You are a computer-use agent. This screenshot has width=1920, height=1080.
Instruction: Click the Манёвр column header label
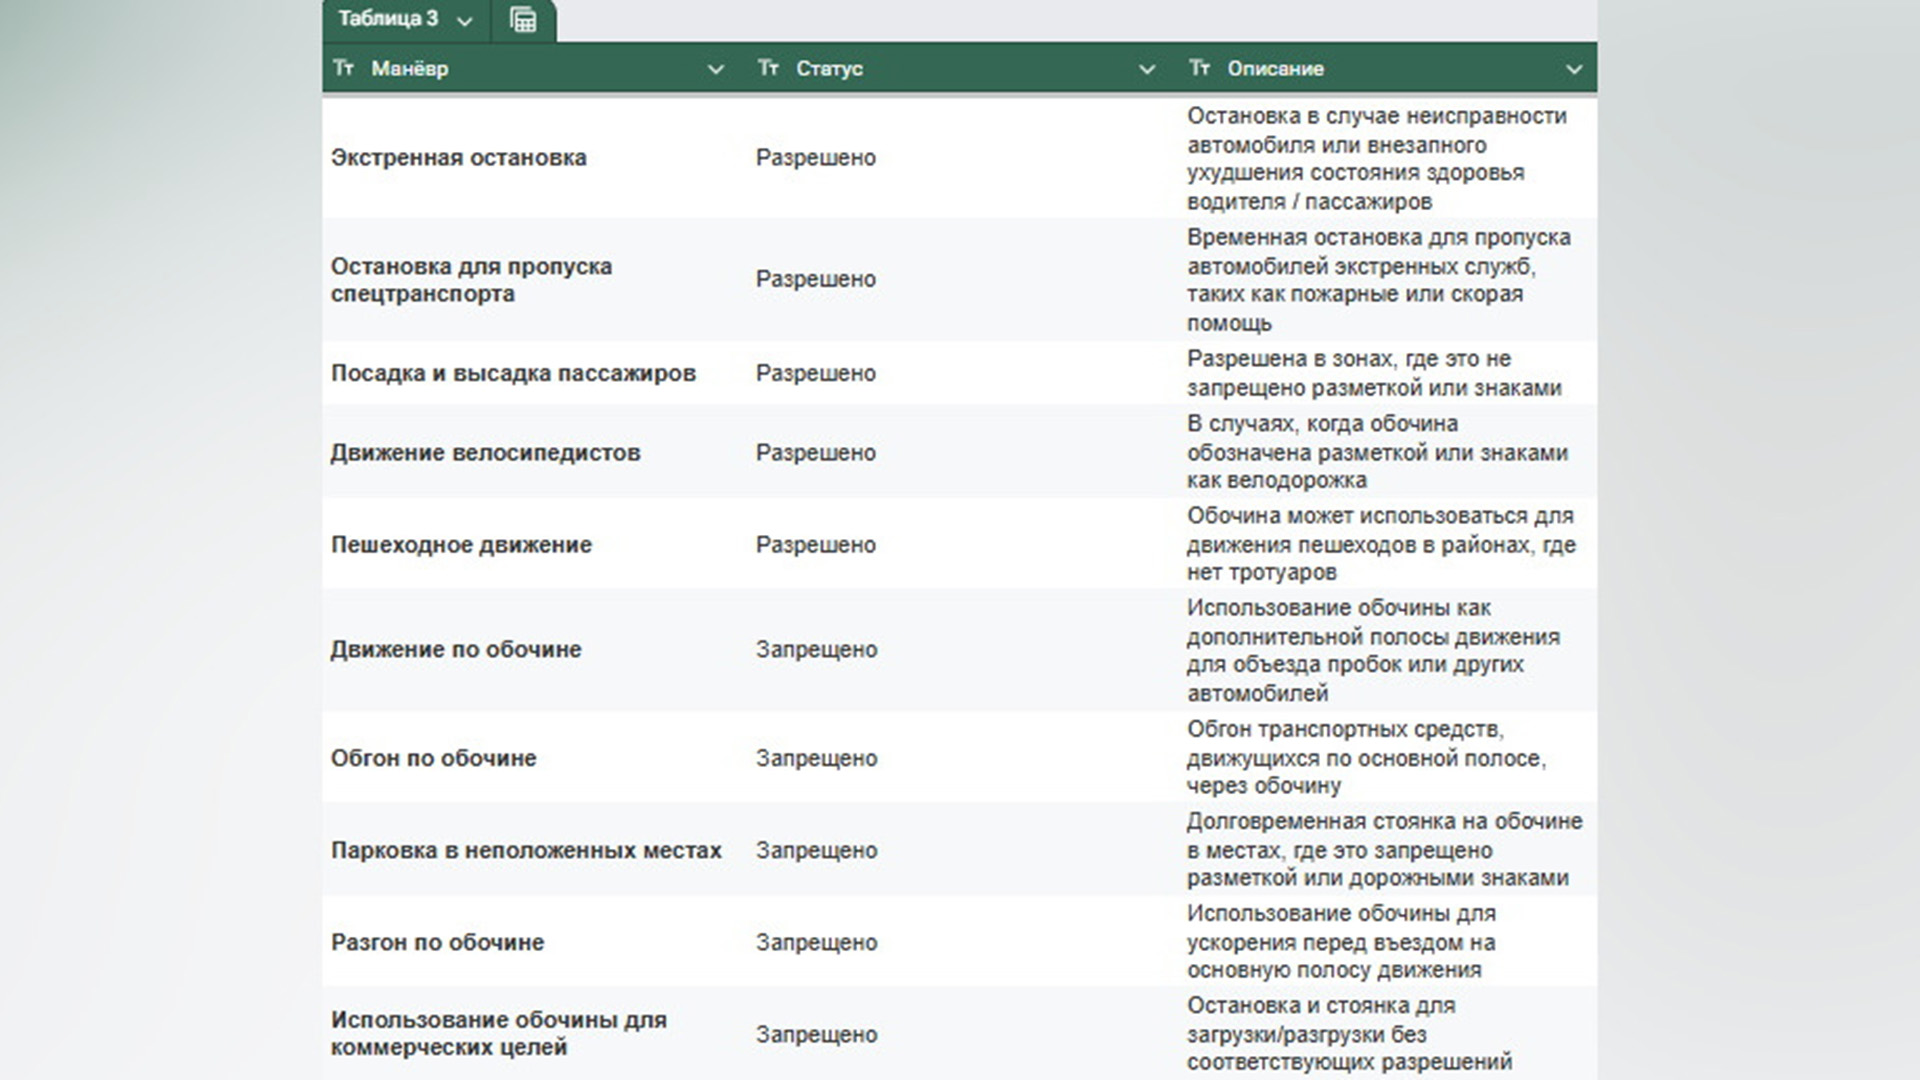(x=410, y=69)
